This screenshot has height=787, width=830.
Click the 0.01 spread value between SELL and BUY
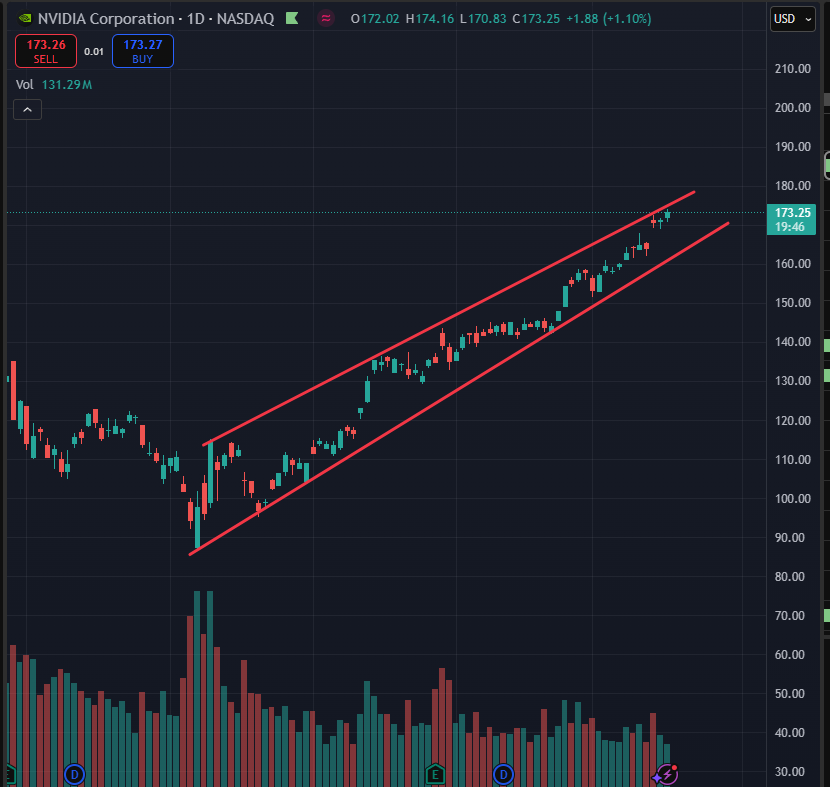click(x=94, y=51)
